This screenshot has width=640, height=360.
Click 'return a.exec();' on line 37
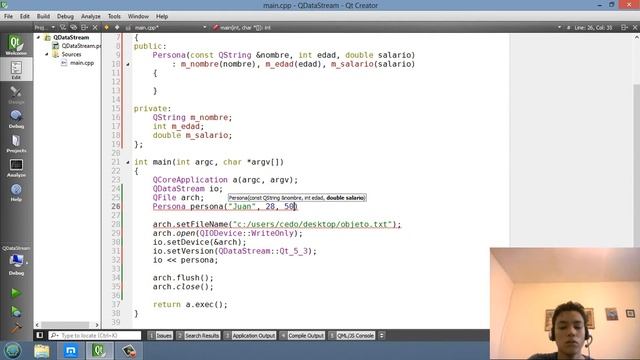[190, 304]
